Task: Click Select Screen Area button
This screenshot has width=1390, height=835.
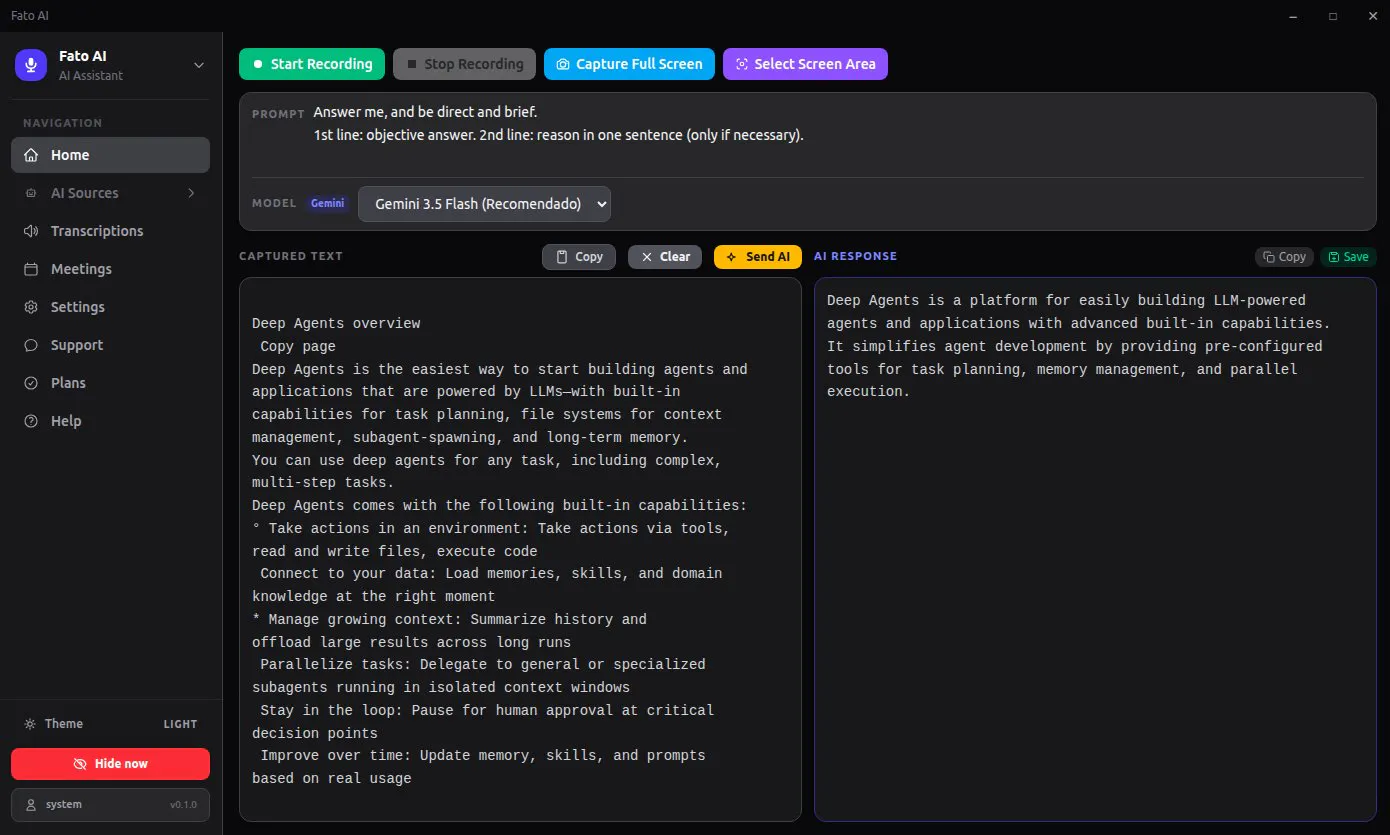Action: (805, 64)
